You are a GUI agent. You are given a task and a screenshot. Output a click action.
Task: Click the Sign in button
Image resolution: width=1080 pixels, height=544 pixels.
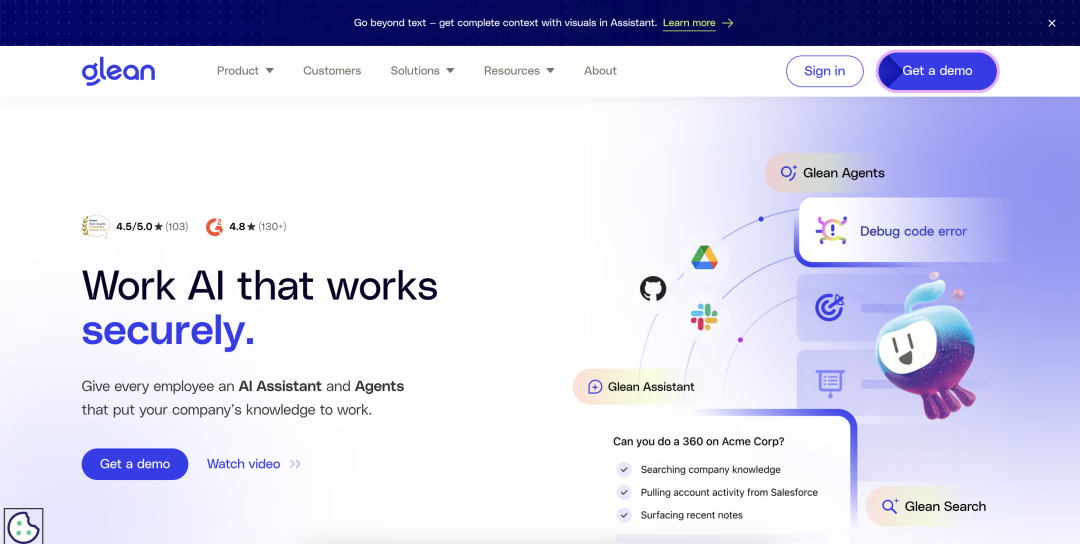click(824, 71)
